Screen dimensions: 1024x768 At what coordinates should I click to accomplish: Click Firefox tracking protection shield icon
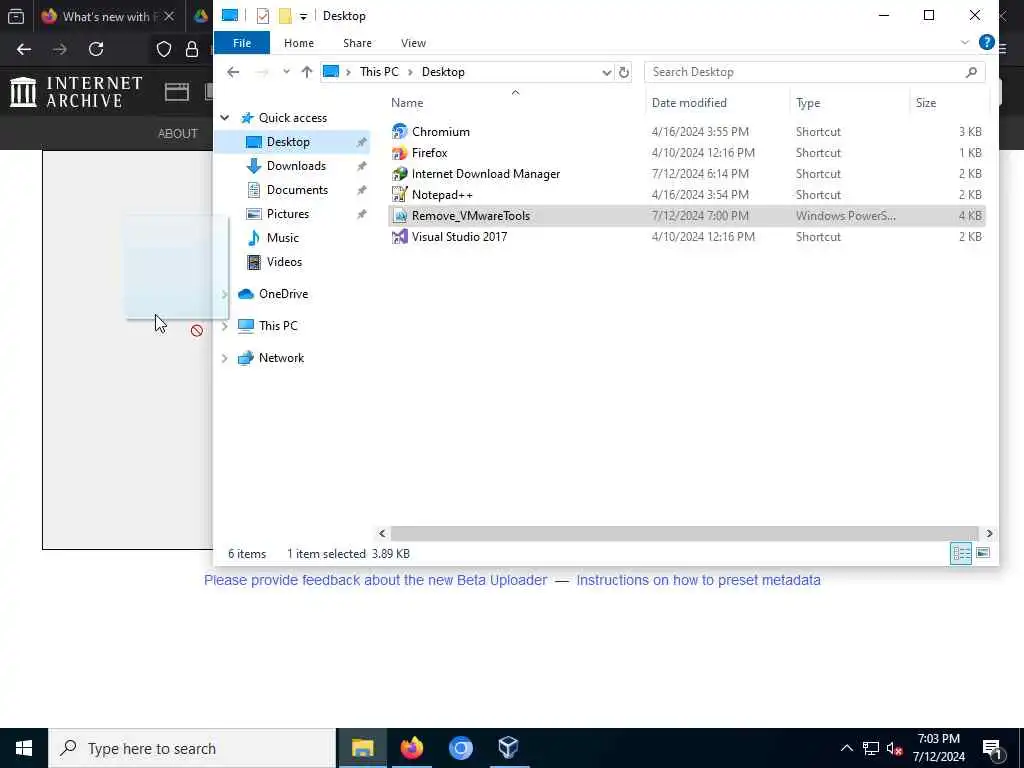[x=164, y=49]
